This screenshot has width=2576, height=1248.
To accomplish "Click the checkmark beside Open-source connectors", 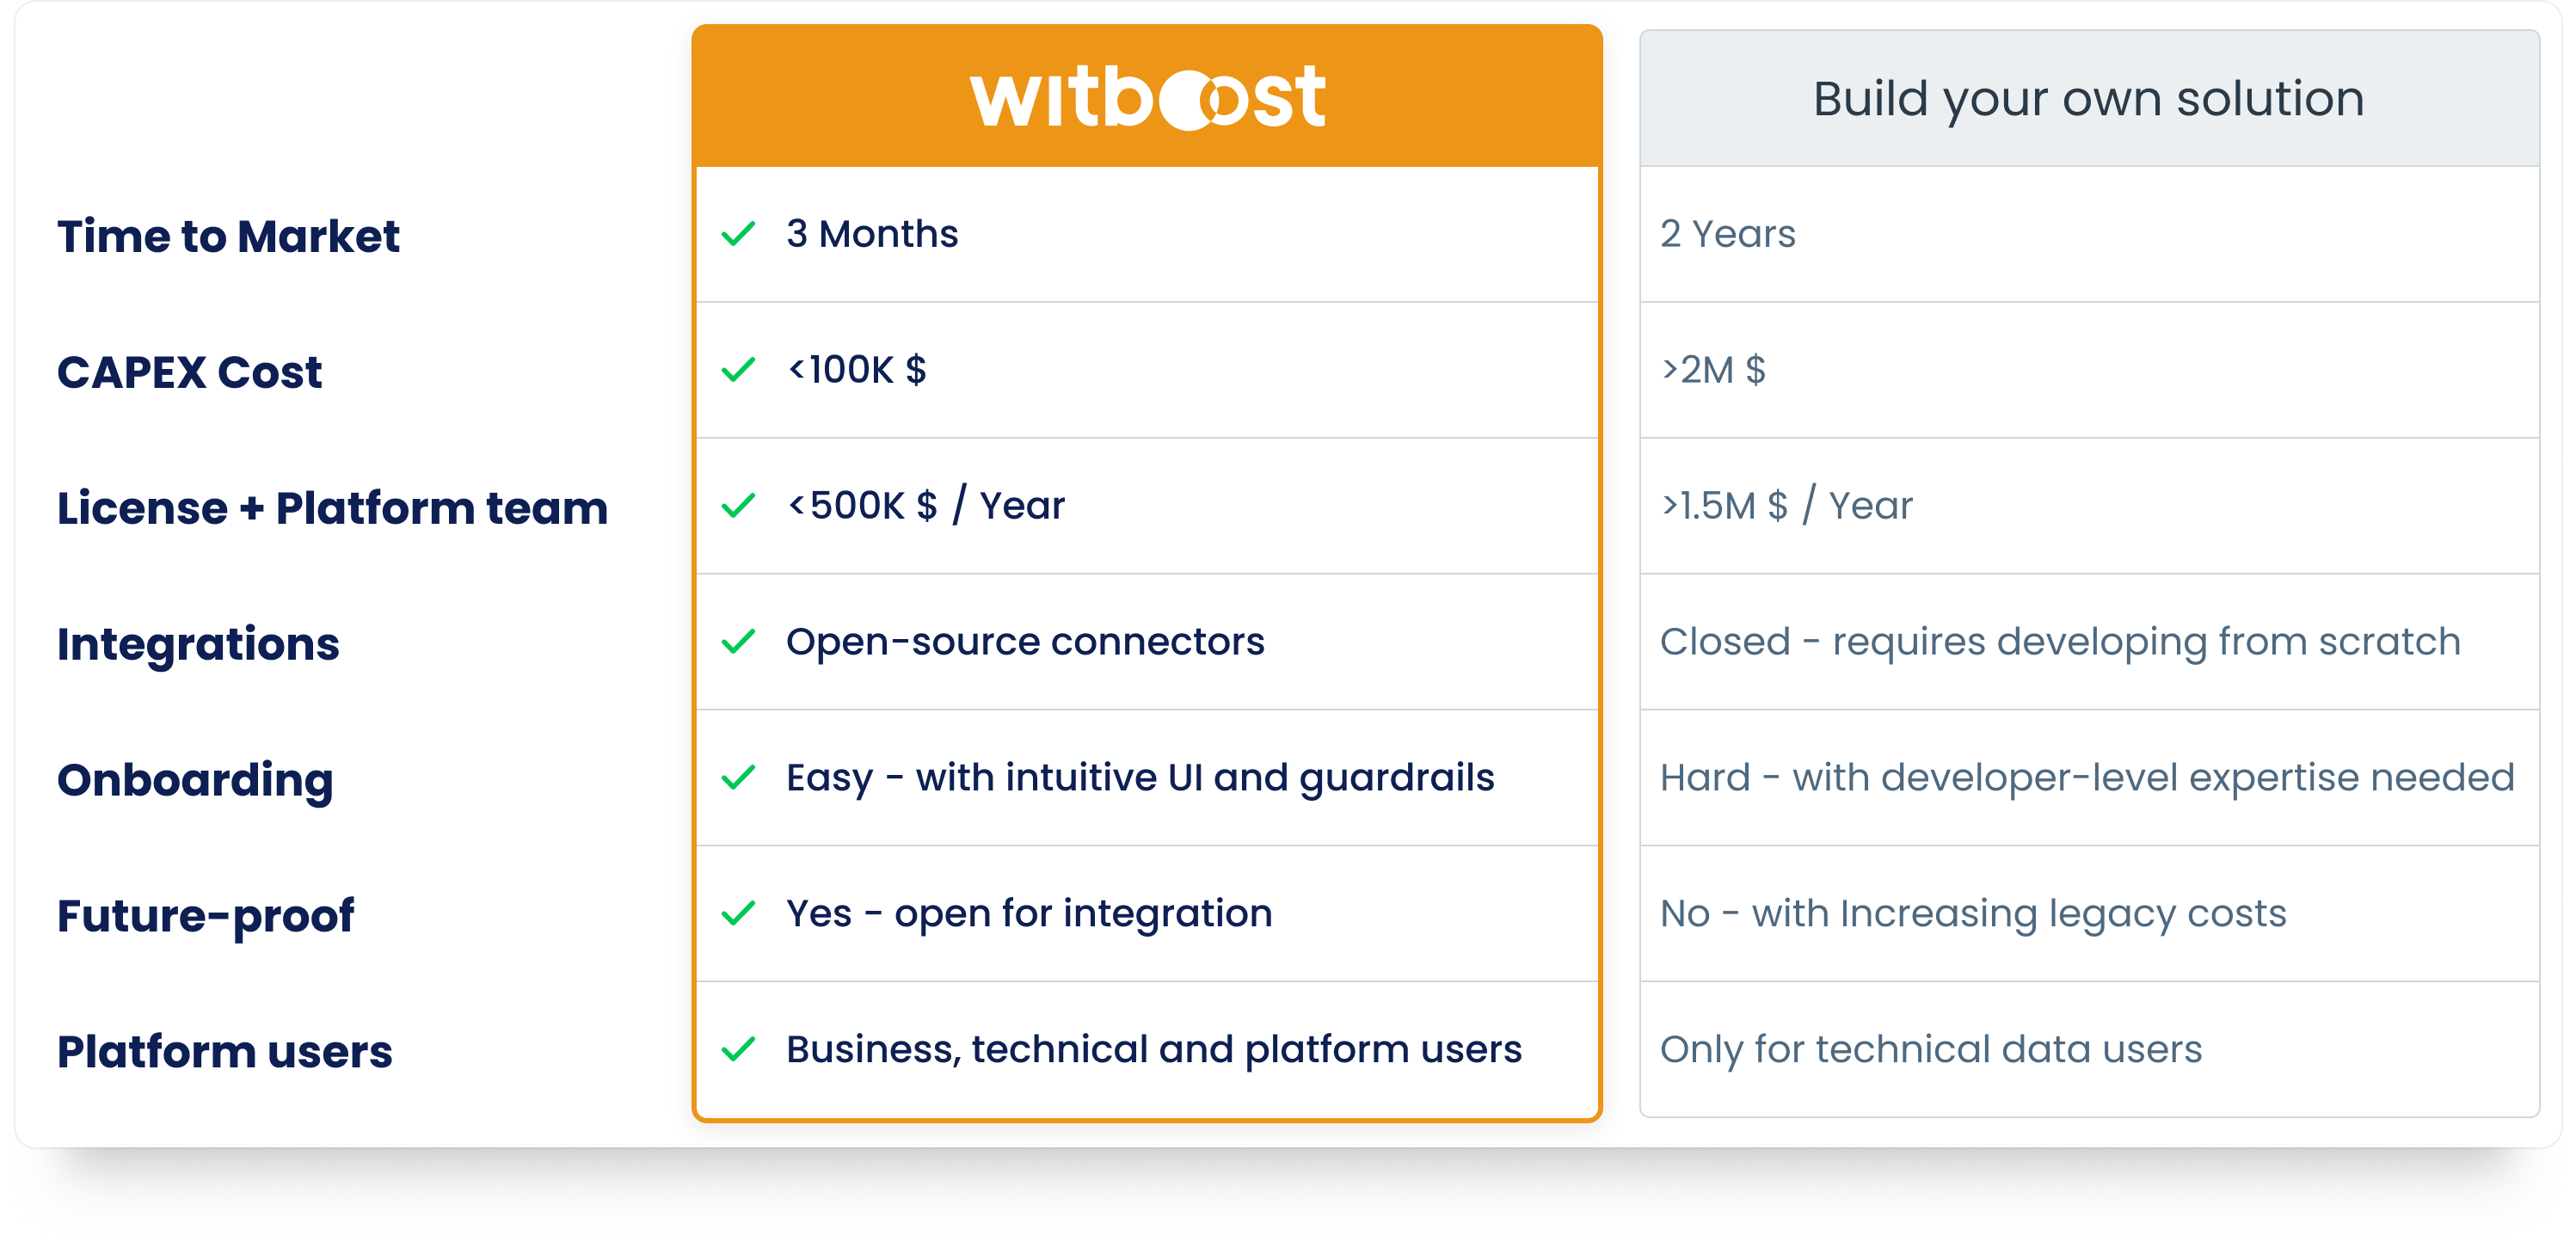I will 738,641.
